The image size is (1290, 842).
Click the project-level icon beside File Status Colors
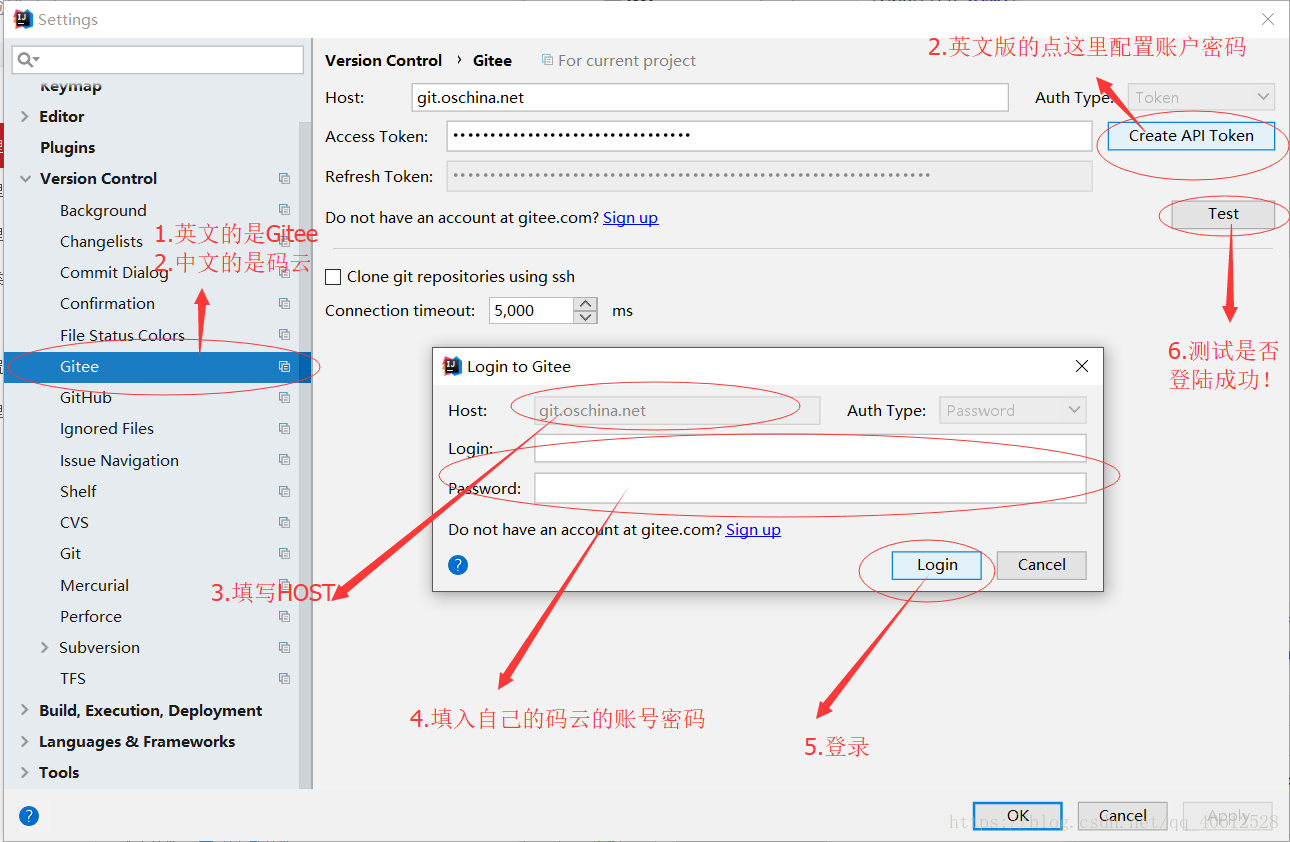click(x=284, y=335)
